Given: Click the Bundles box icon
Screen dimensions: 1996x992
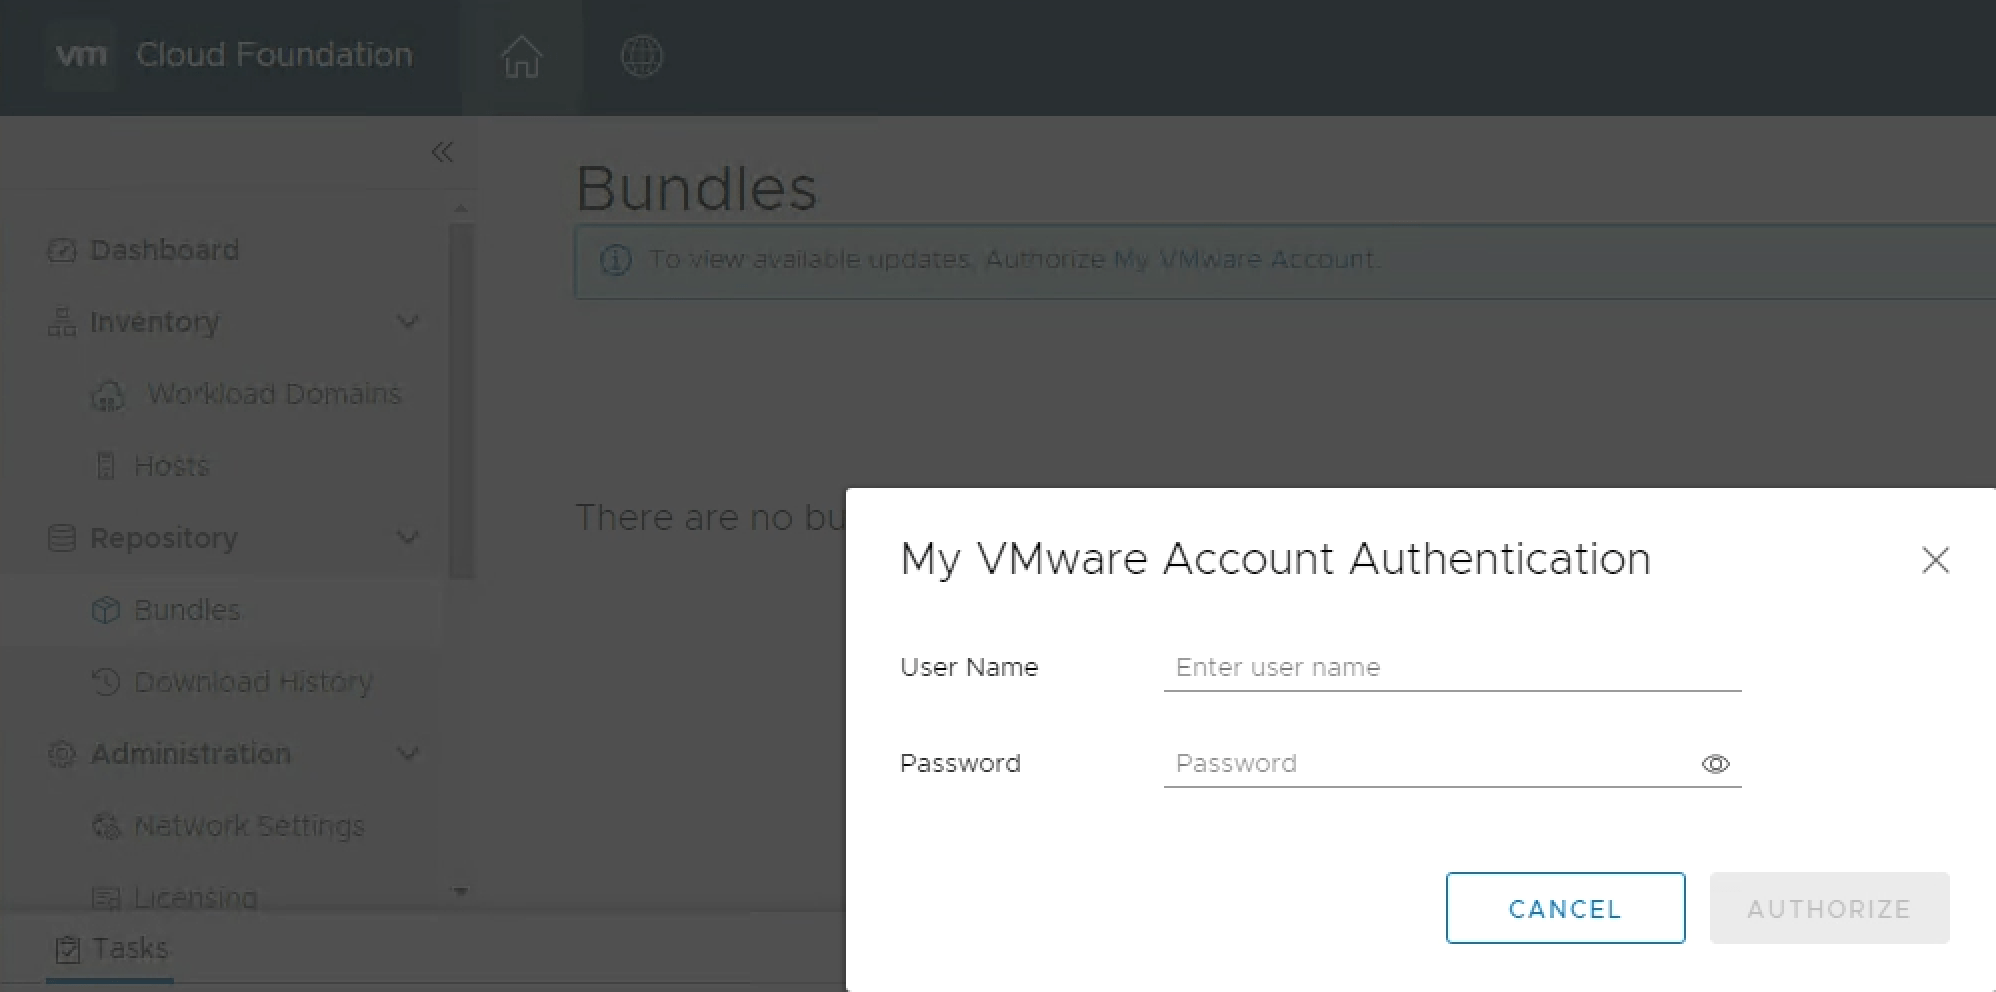Looking at the screenshot, I should tap(105, 610).
